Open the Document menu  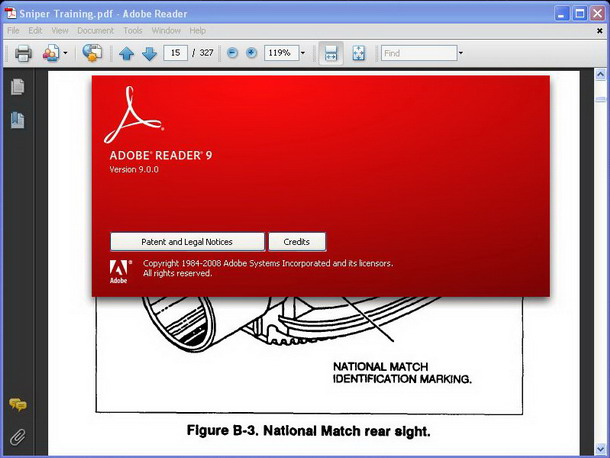click(95, 30)
